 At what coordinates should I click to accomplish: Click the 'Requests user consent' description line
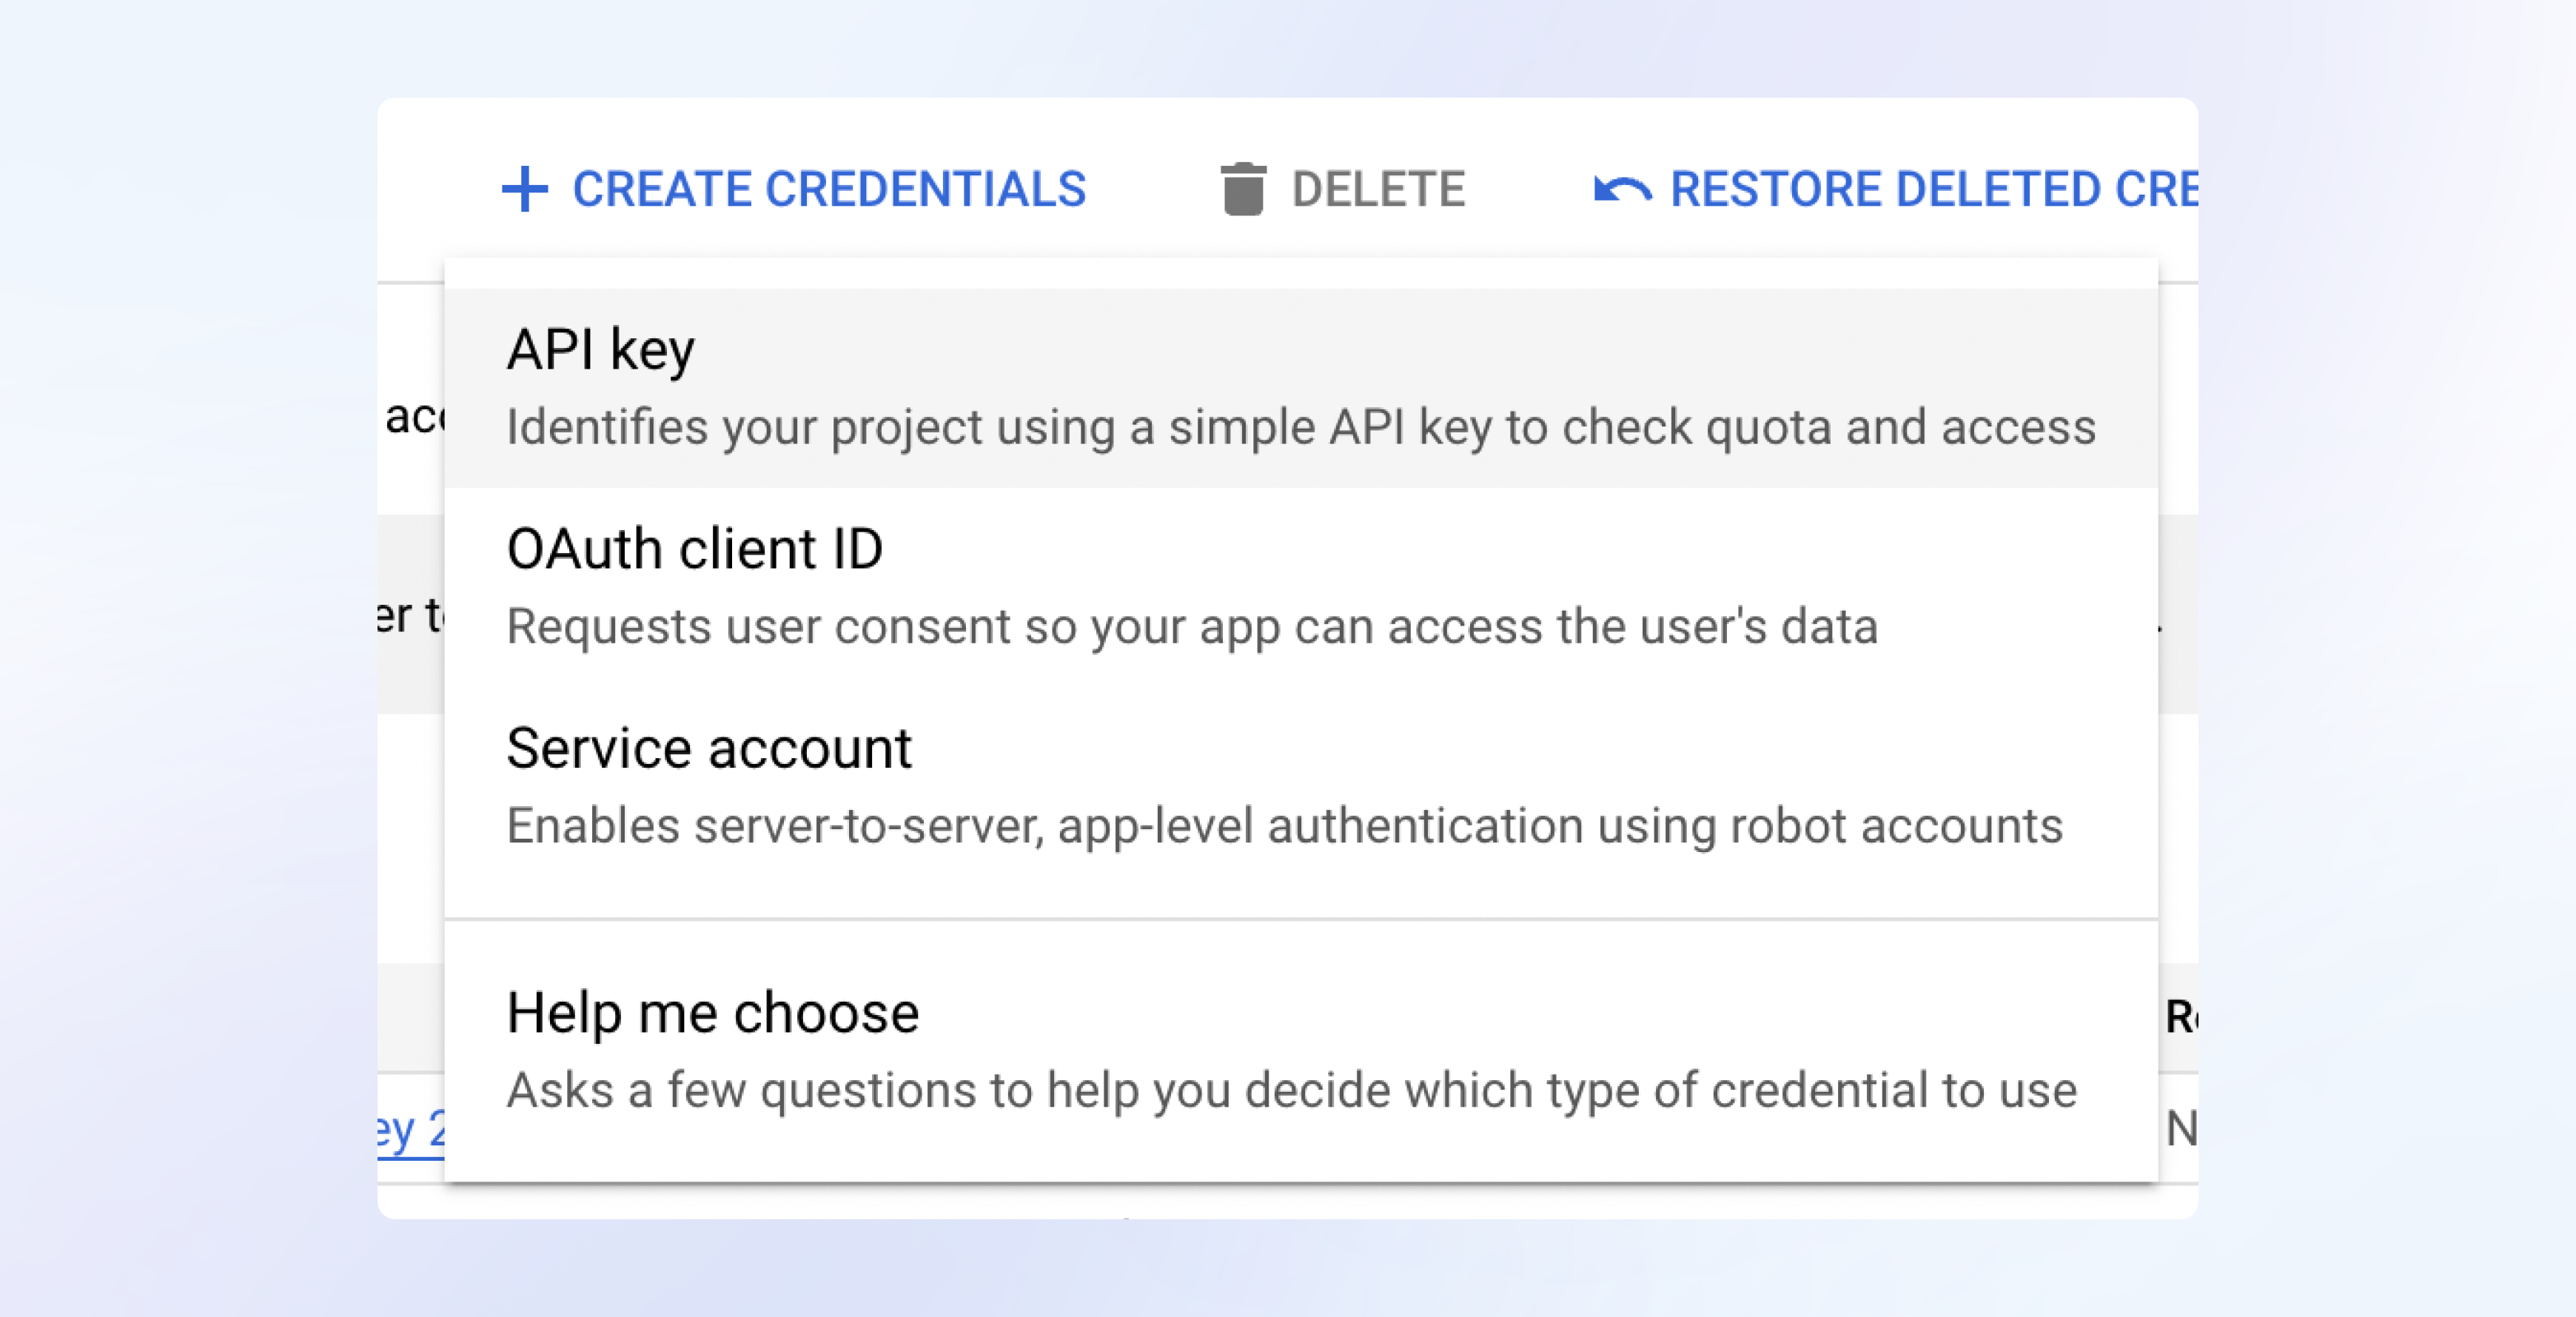tap(1192, 627)
